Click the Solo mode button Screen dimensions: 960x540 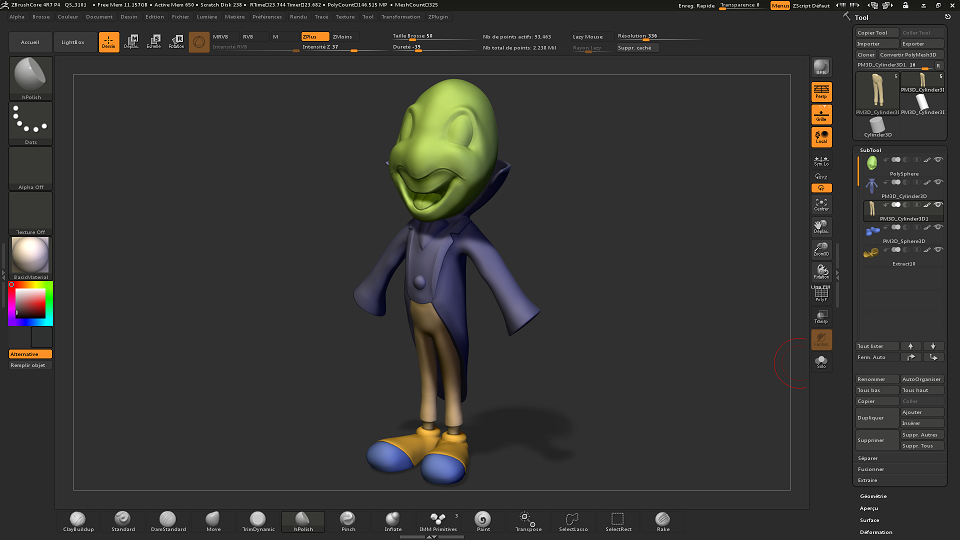tap(821, 362)
